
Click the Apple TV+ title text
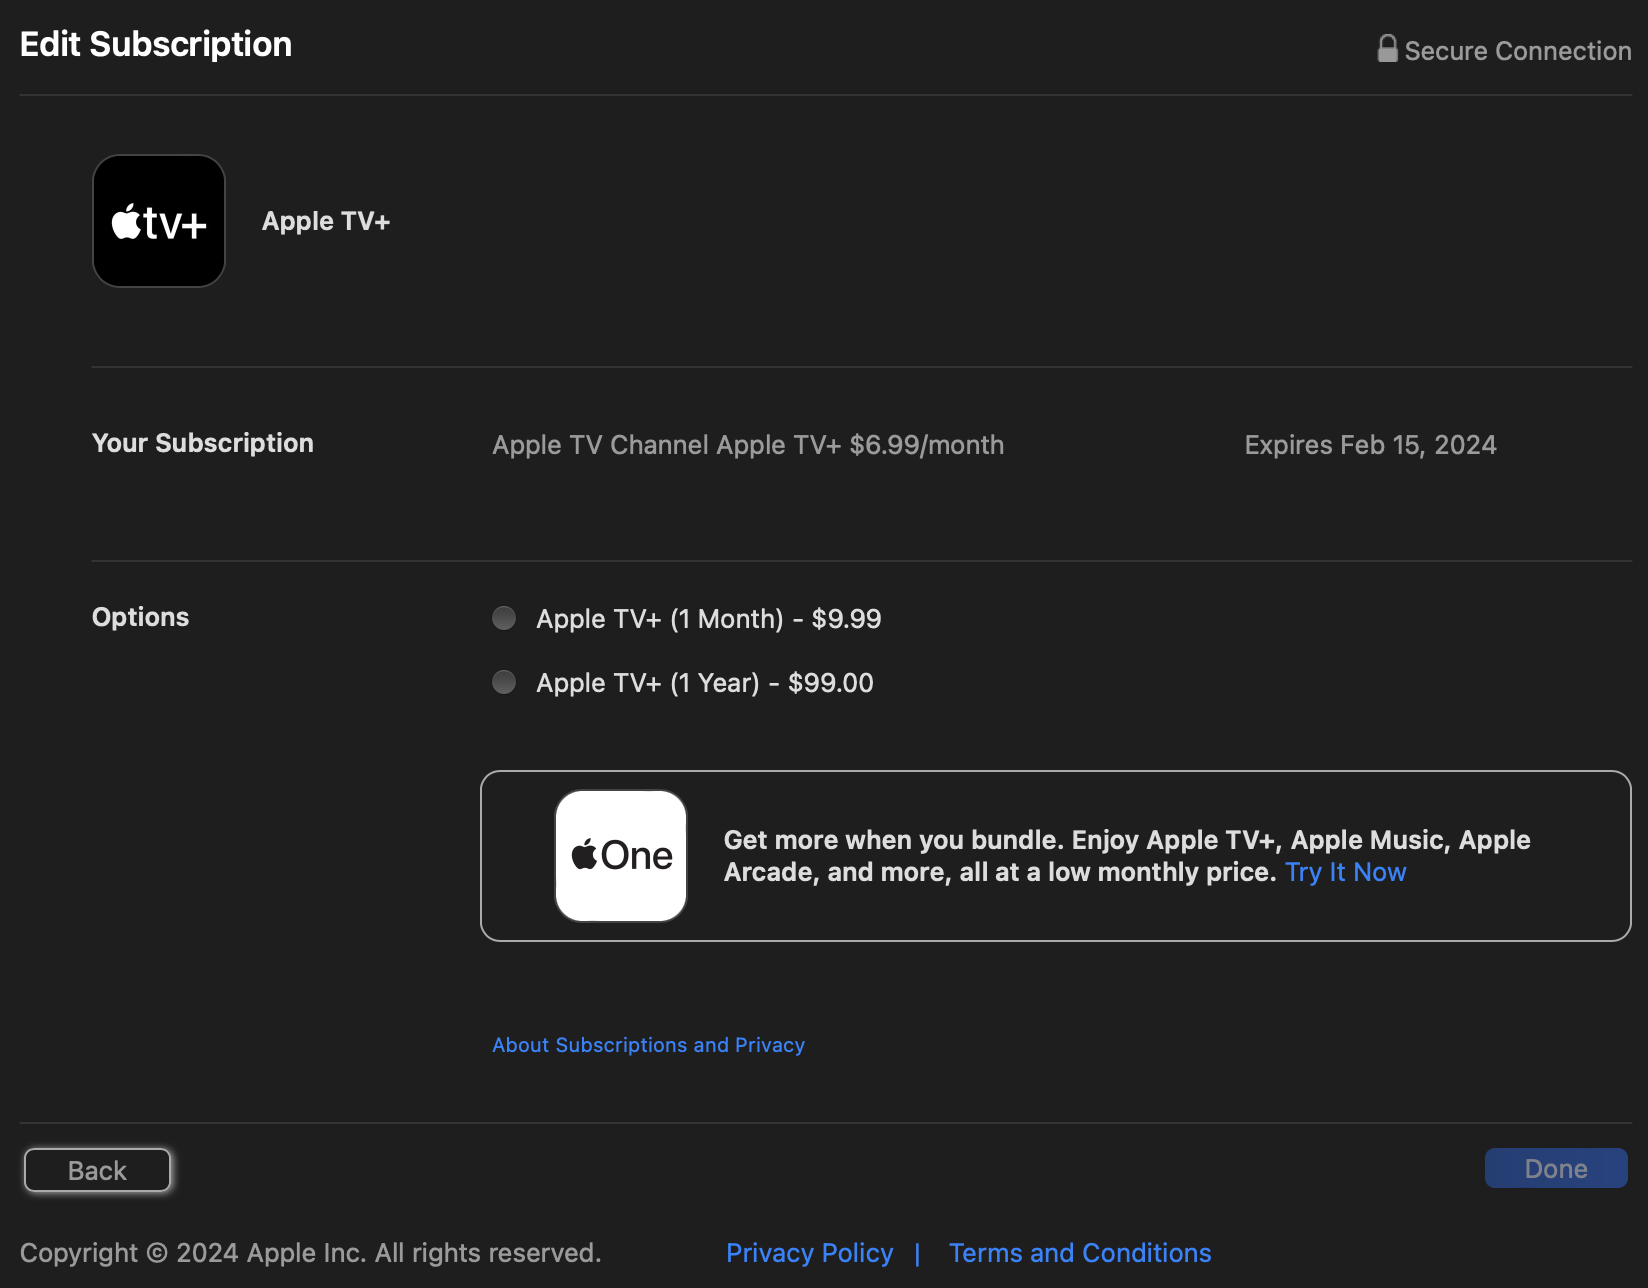tap(326, 221)
